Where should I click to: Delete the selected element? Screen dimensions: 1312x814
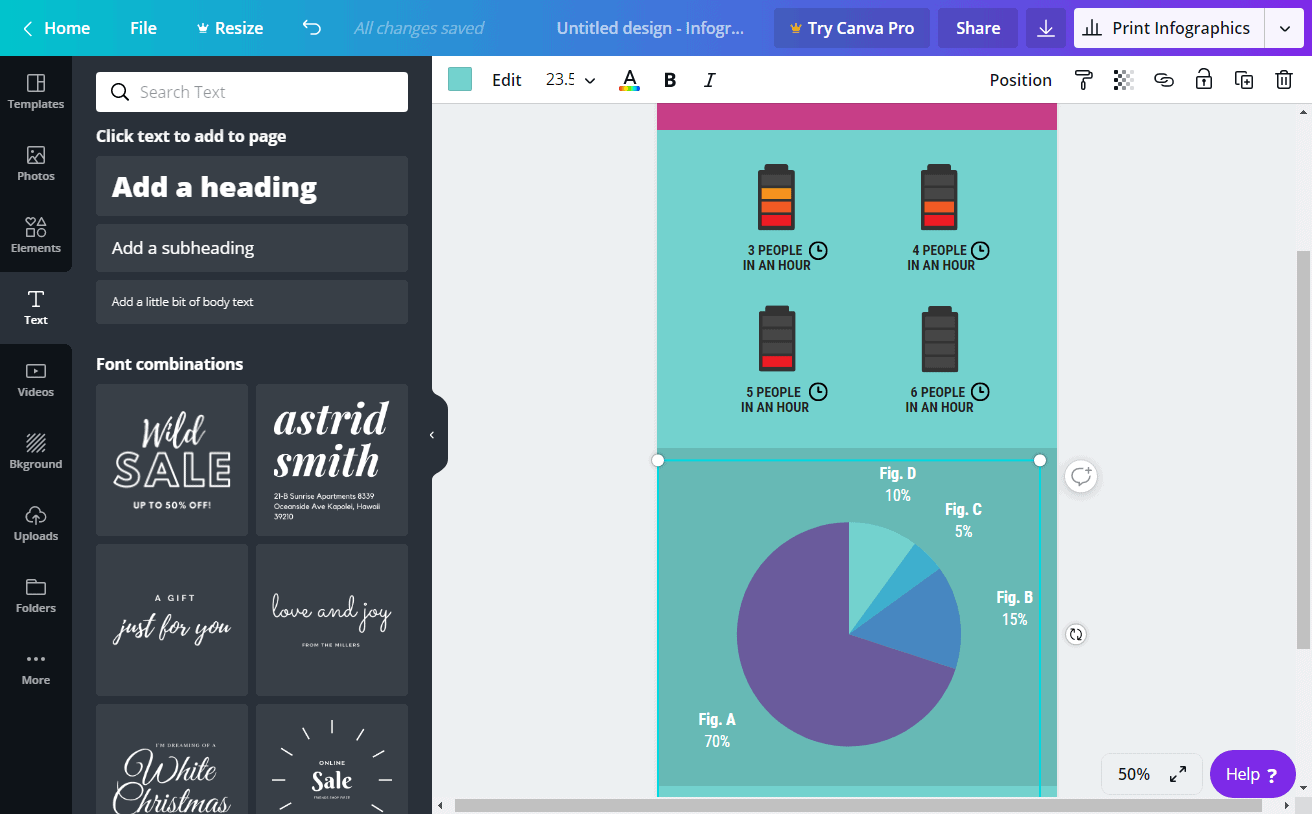[x=1284, y=80]
